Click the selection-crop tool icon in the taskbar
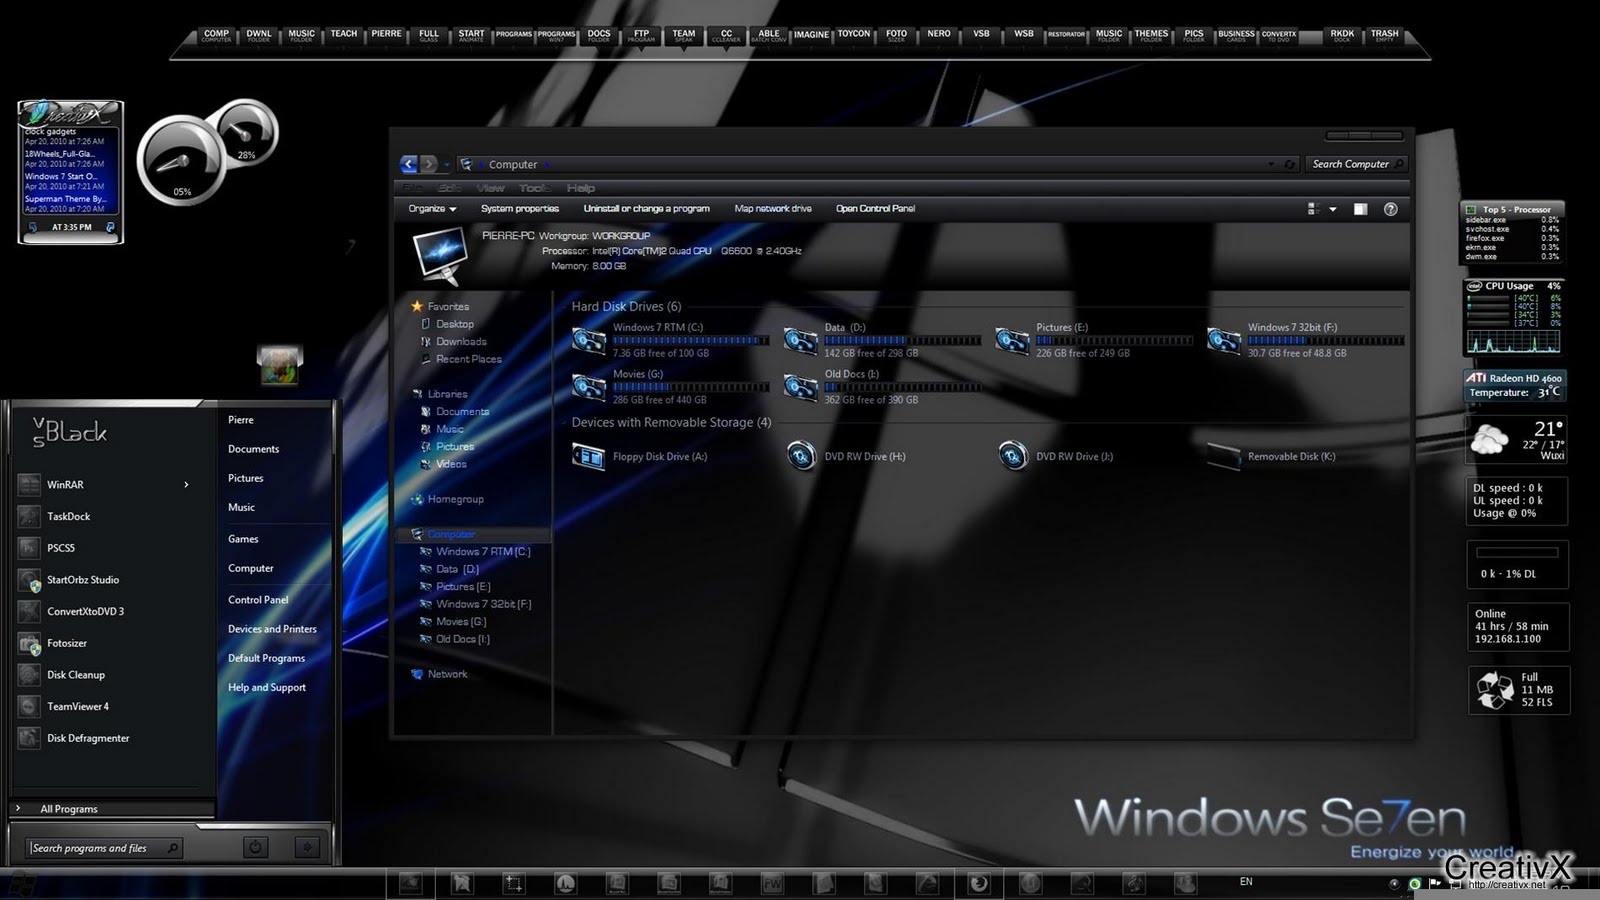 [513, 883]
